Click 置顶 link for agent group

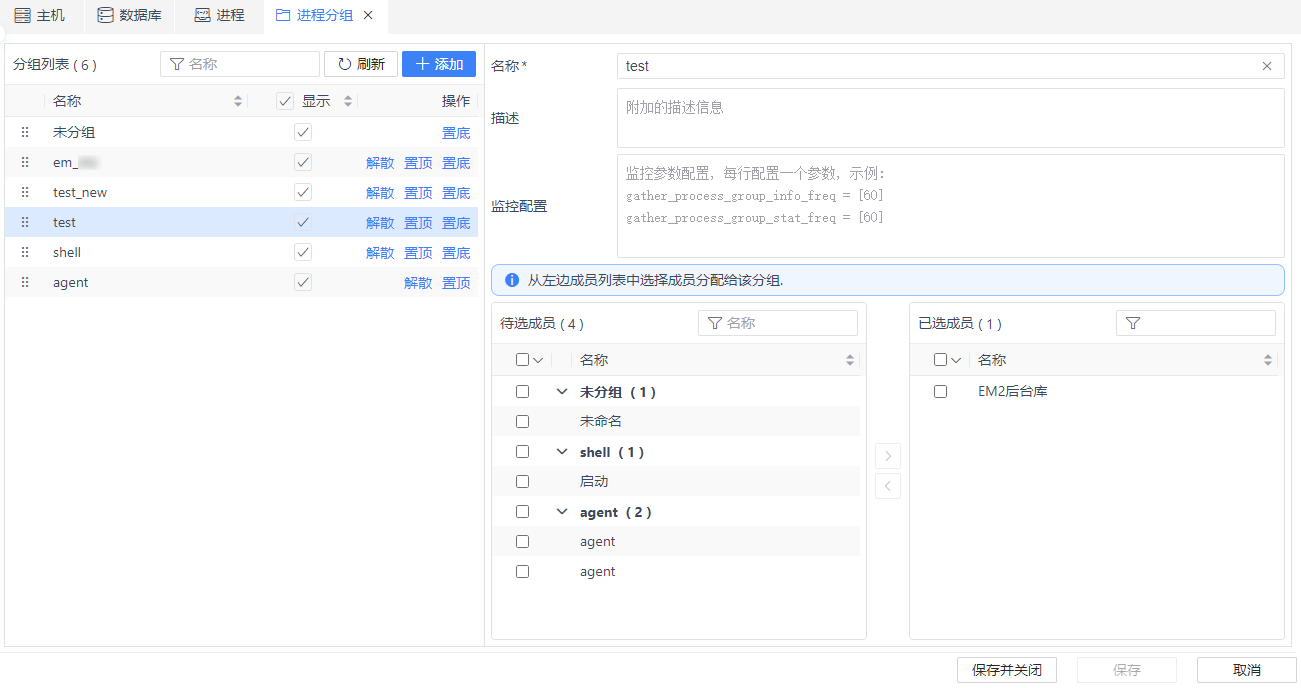(x=456, y=283)
